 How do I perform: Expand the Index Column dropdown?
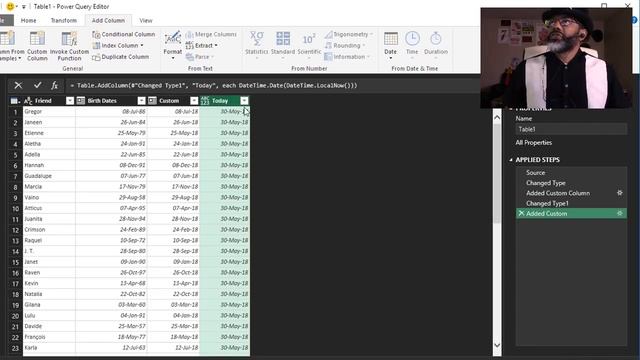click(142, 46)
